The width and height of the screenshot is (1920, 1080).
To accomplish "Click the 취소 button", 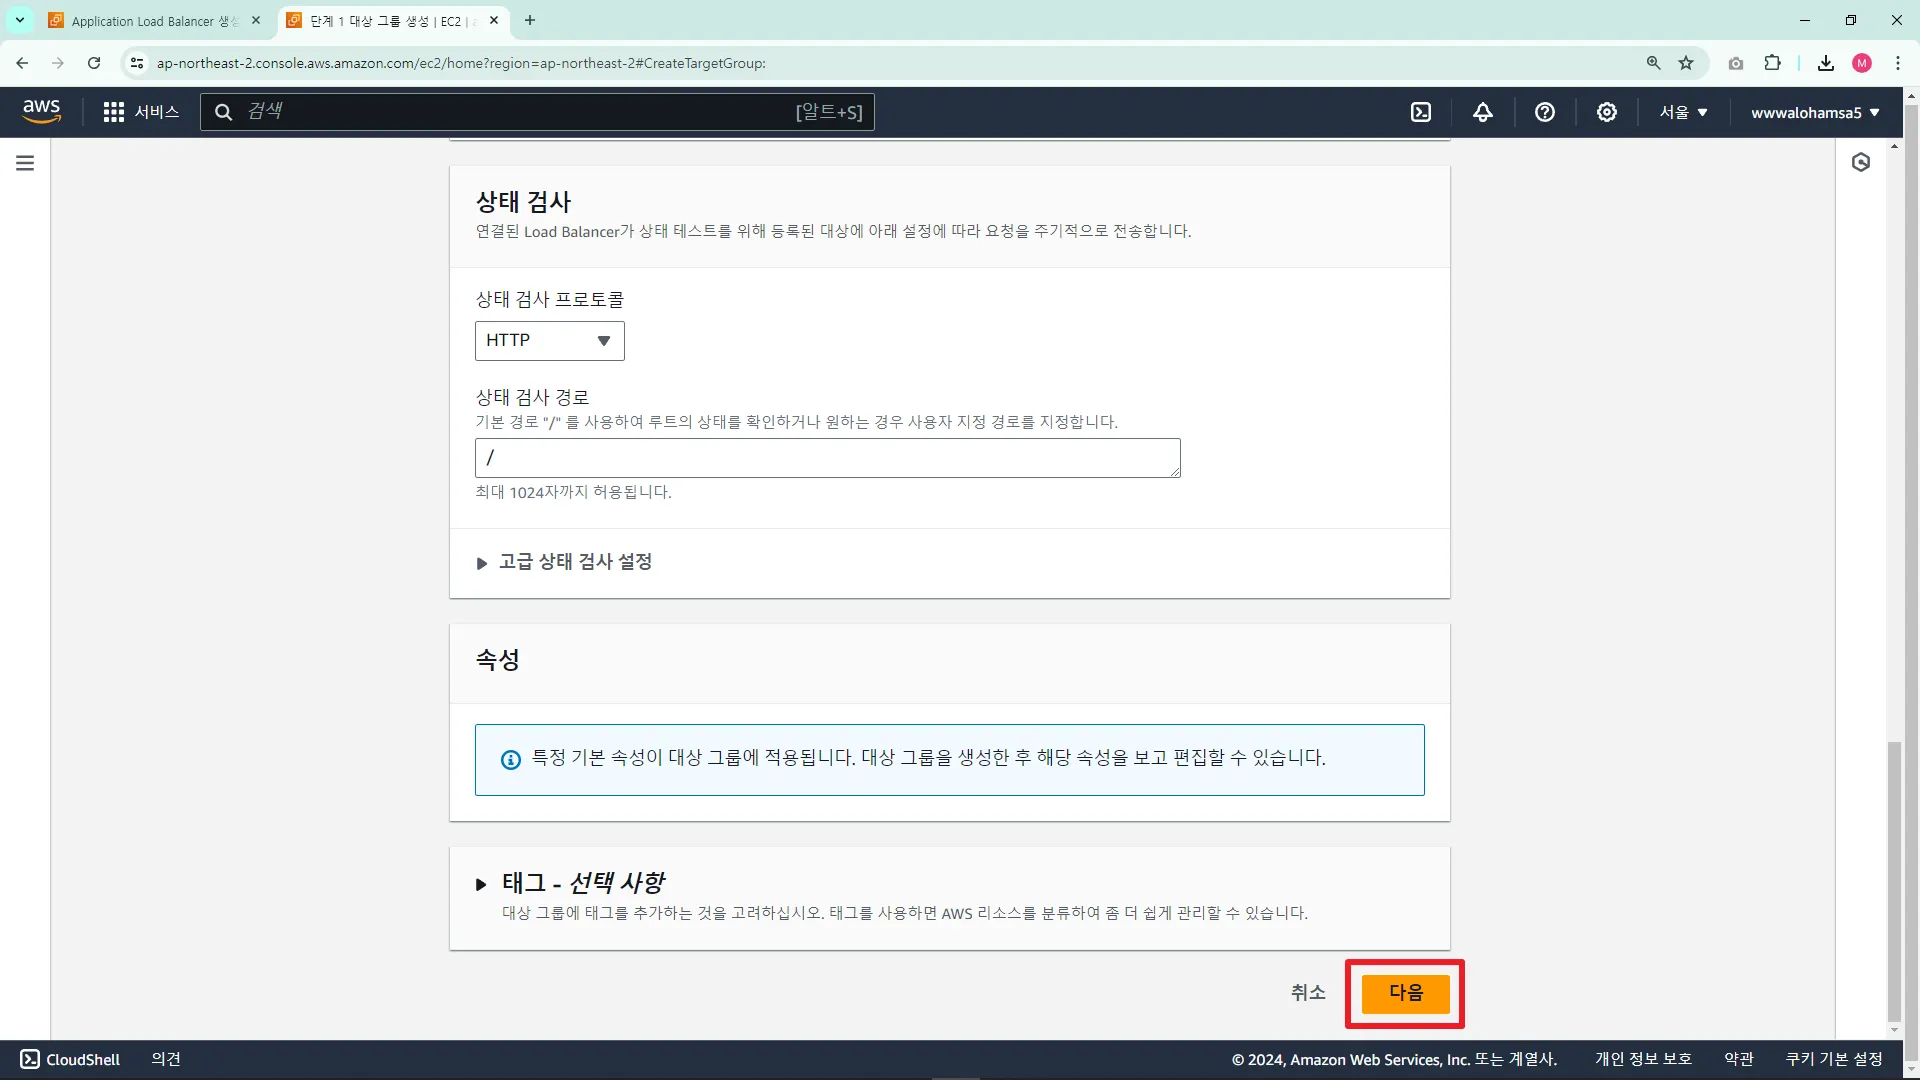I will click(x=1307, y=993).
